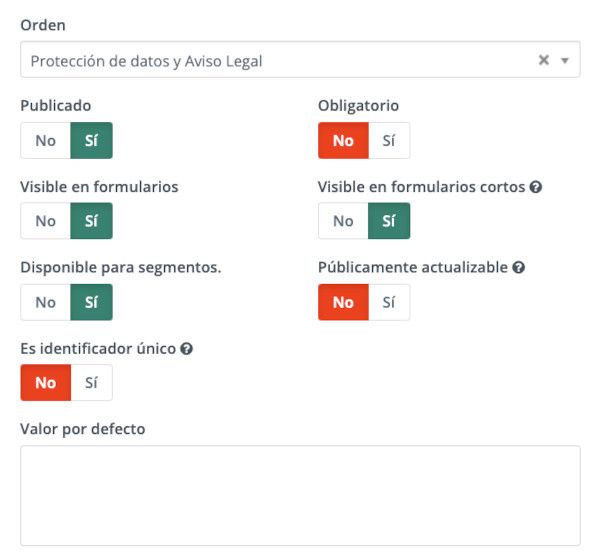The image size is (600, 560).
Task: Set Visible en formularios cortos to No
Action: pyautogui.click(x=343, y=221)
